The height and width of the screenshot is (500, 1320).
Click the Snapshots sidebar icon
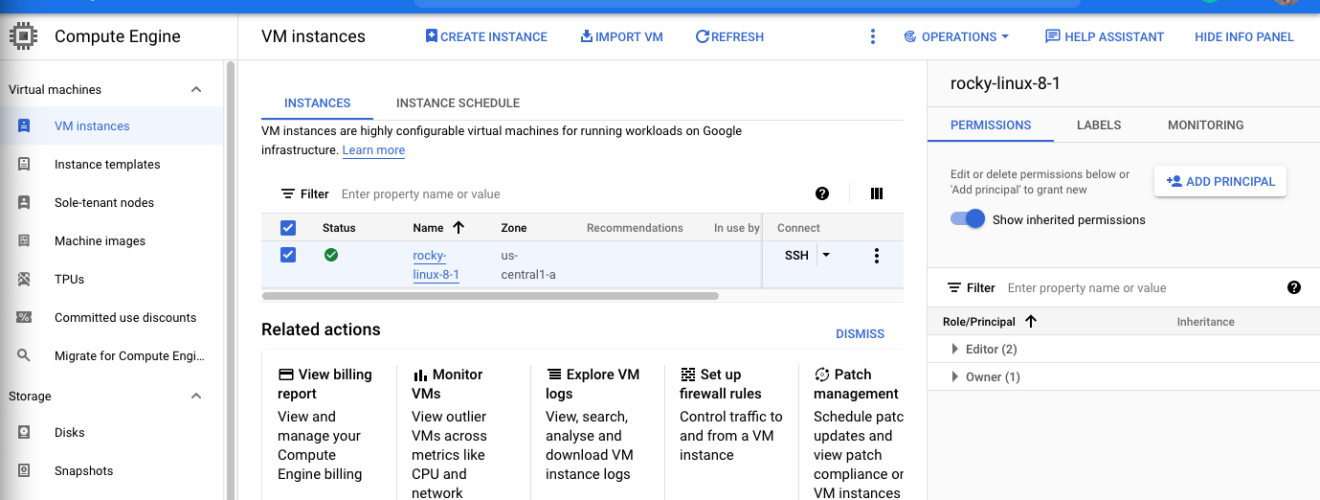click(x=24, y=471)
